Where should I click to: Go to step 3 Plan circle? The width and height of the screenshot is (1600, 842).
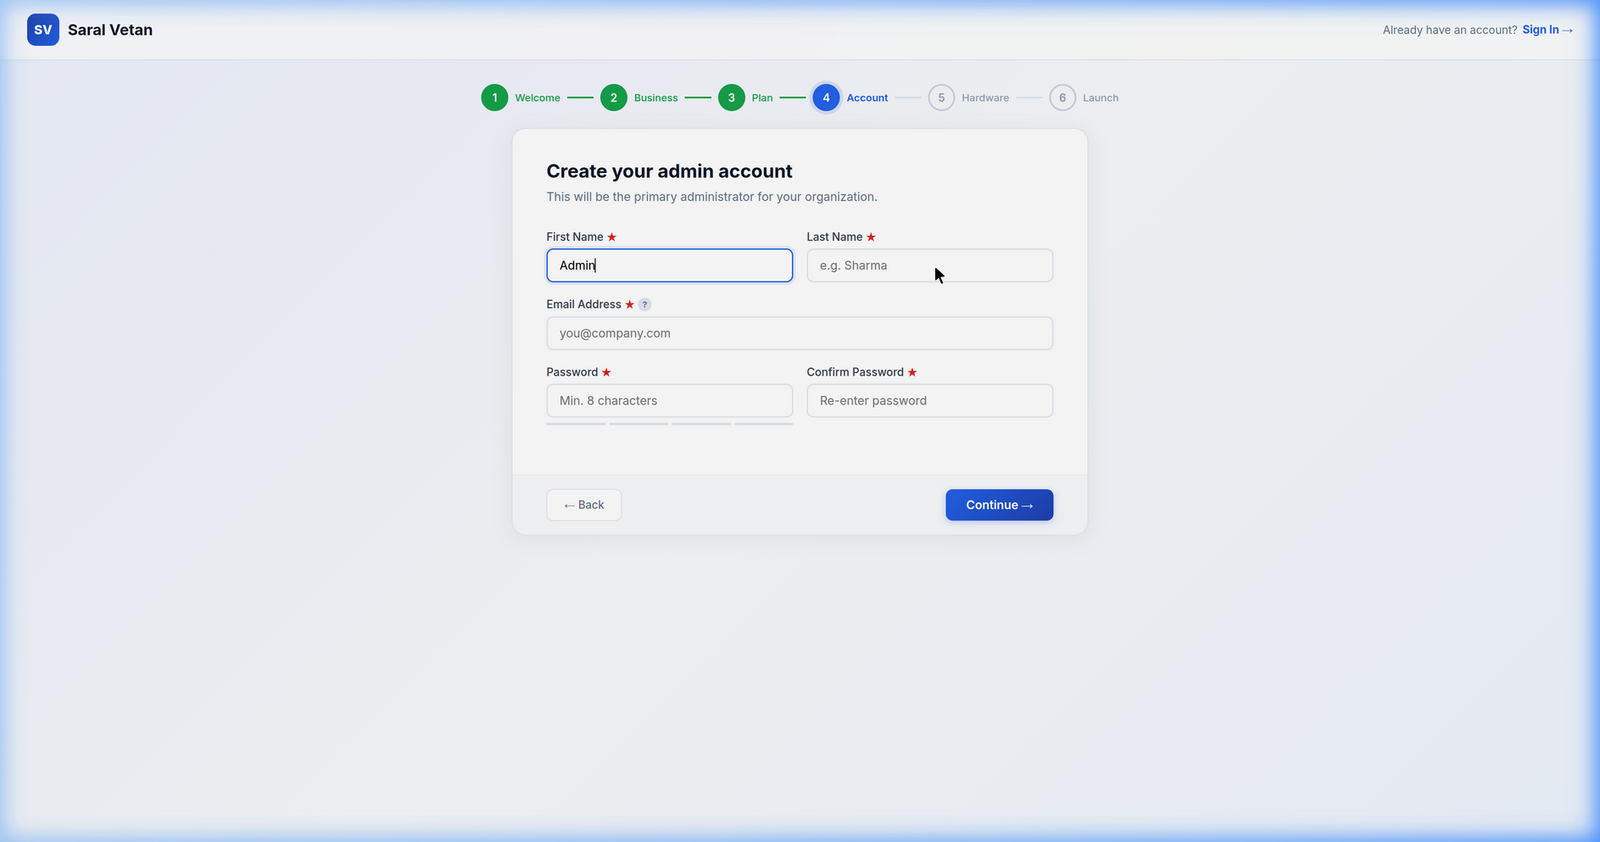coord(732,98)
